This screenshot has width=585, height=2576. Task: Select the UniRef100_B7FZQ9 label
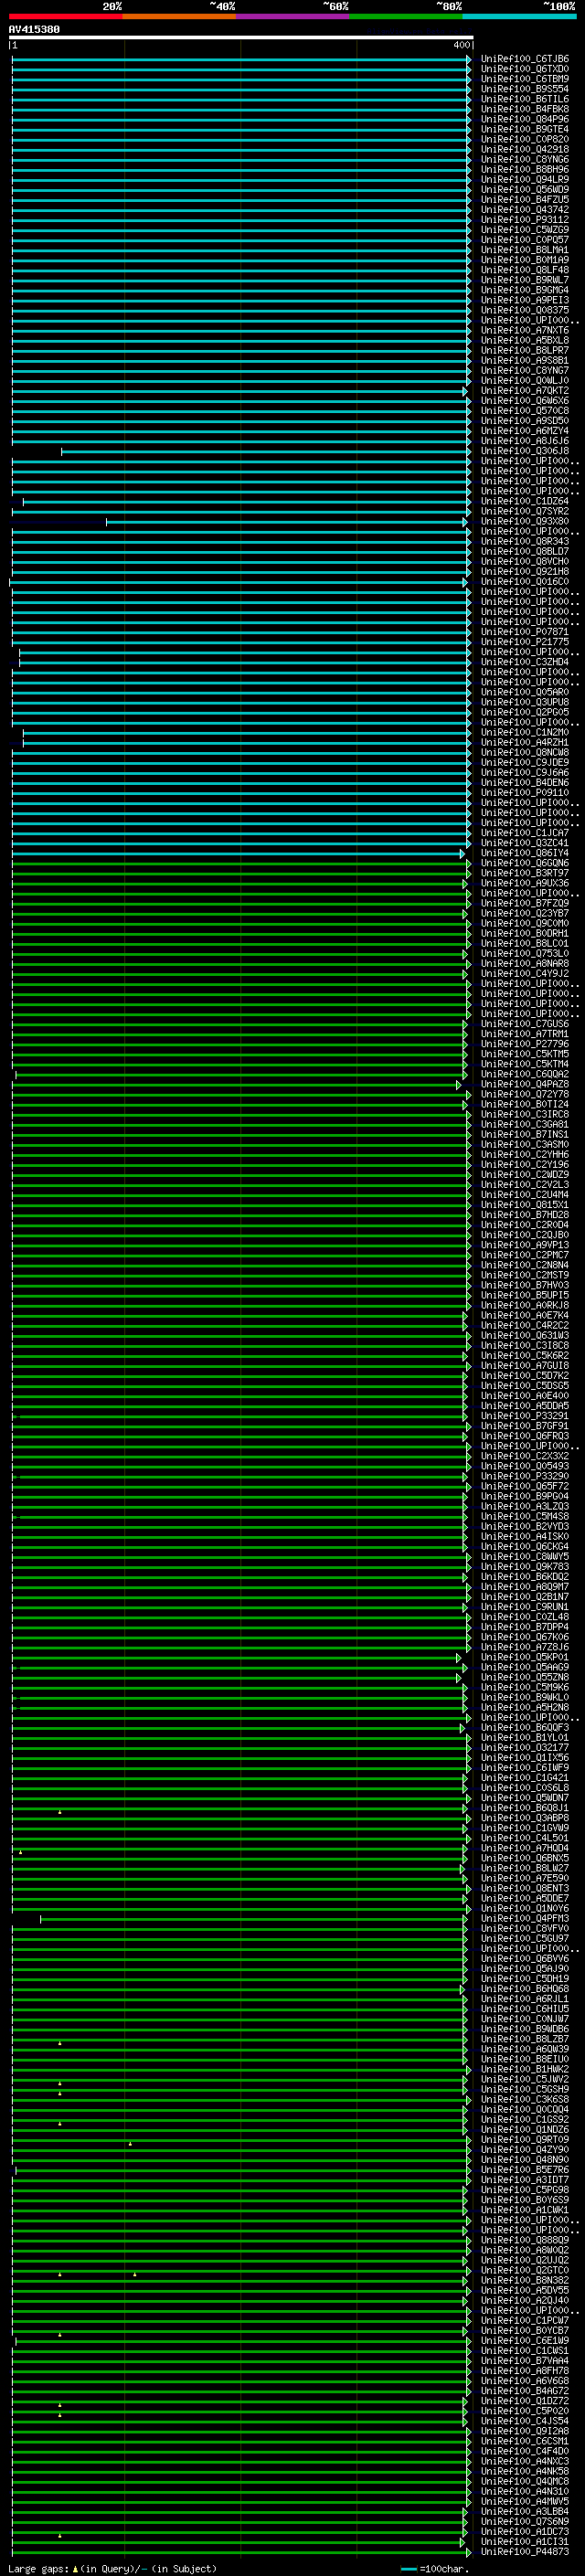pyautogui.click(x=525, y=903)
